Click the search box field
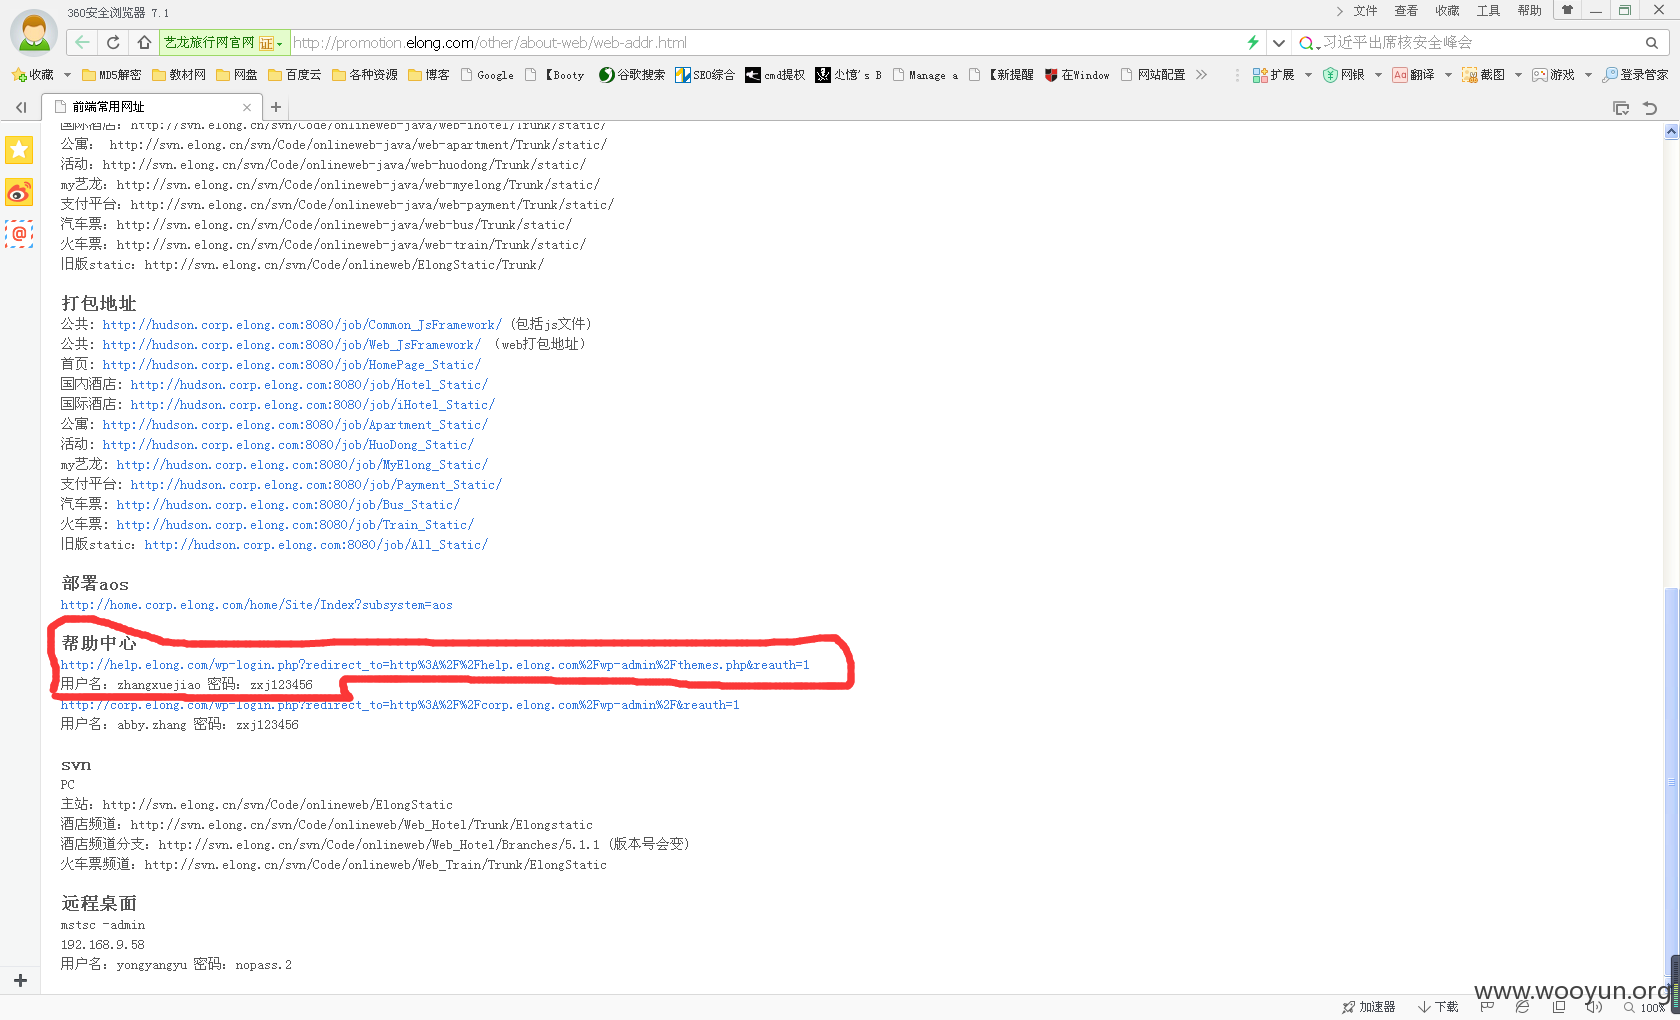Image resolution: width=1680 pixels, height=1020 pixels. (x=1480, y=43)
